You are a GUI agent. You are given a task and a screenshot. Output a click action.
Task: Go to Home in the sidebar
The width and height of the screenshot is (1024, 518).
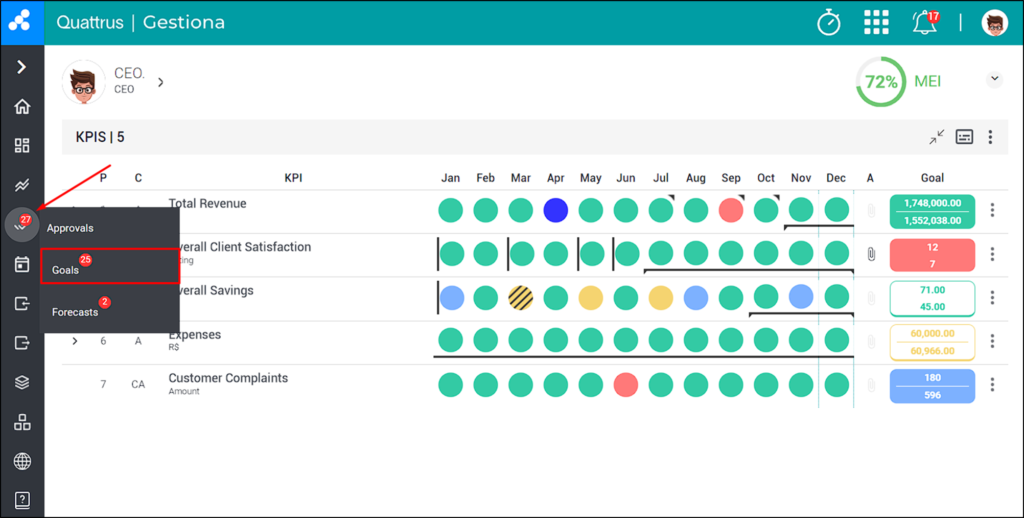tap(22, 106)
